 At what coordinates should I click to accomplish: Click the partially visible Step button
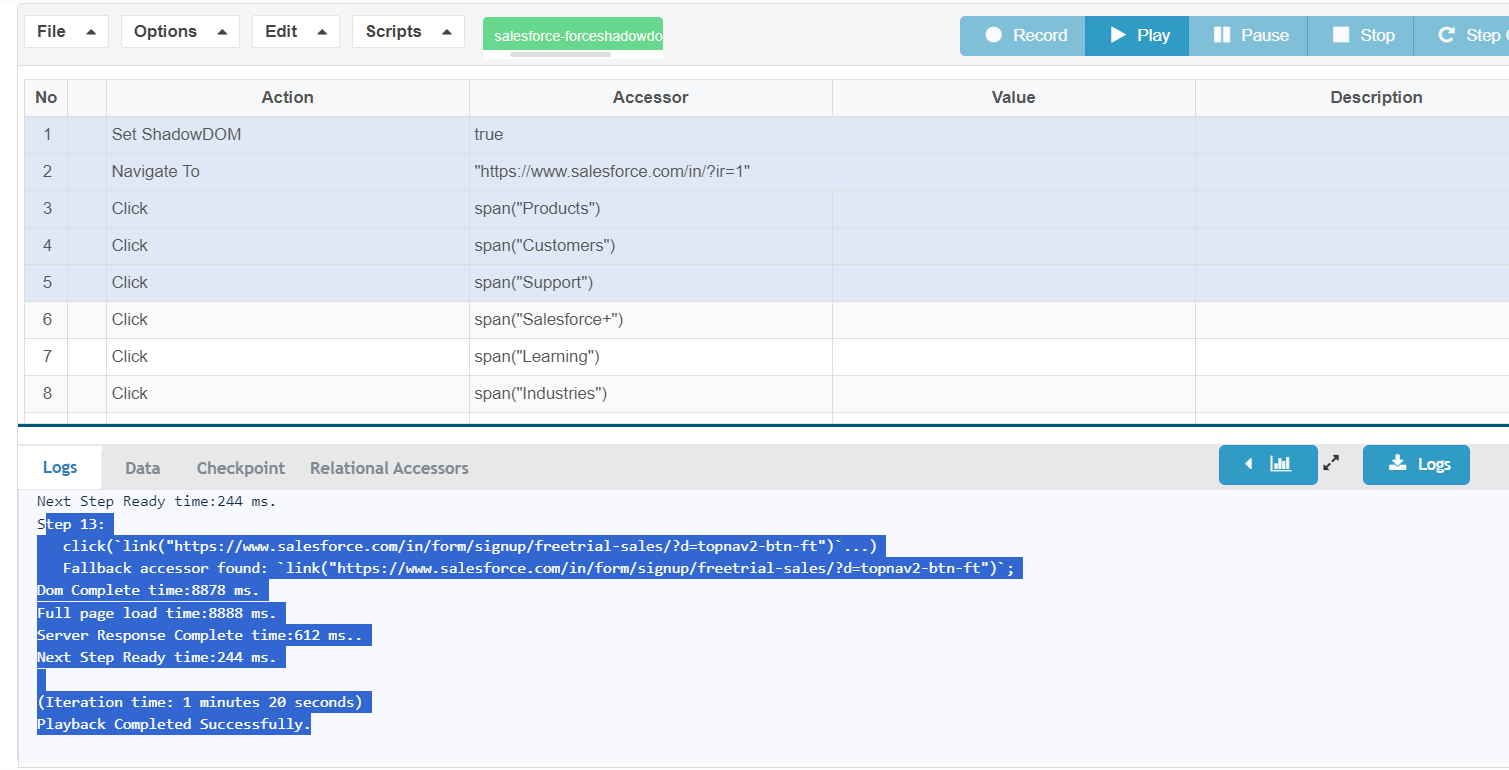pyautogui.click(x=1462, y=36)
